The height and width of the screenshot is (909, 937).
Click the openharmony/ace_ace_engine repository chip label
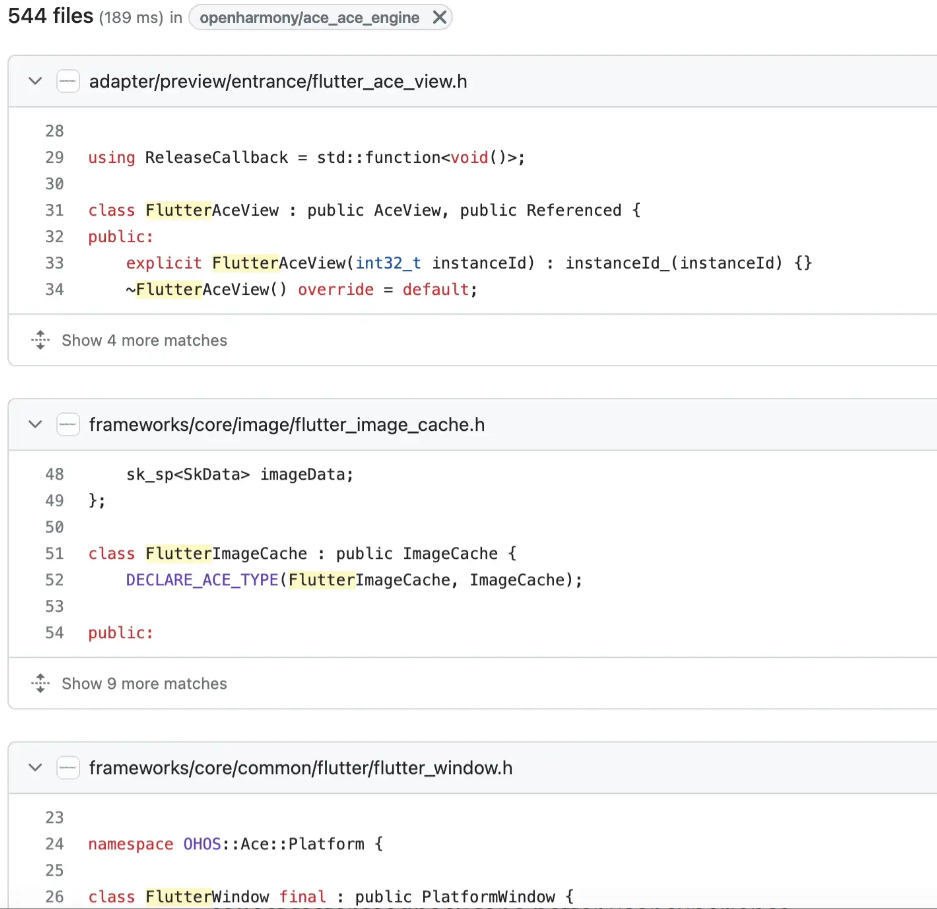point(309,18)
